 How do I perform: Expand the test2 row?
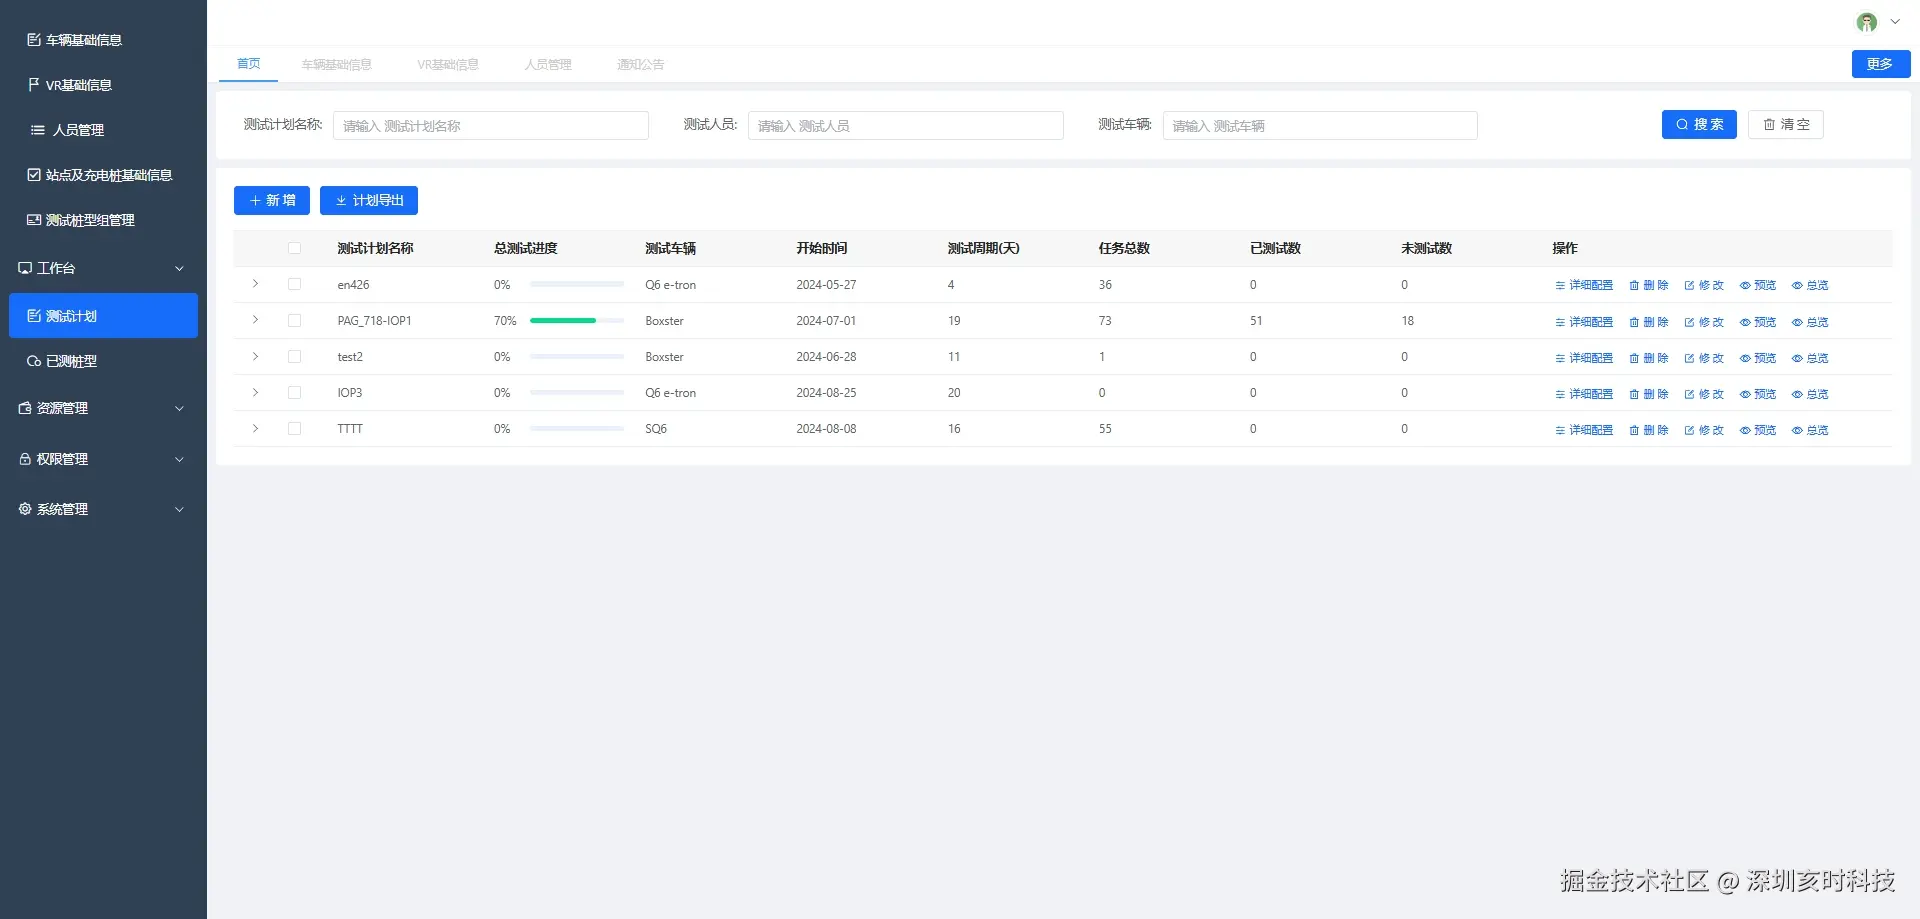[255, 356]
